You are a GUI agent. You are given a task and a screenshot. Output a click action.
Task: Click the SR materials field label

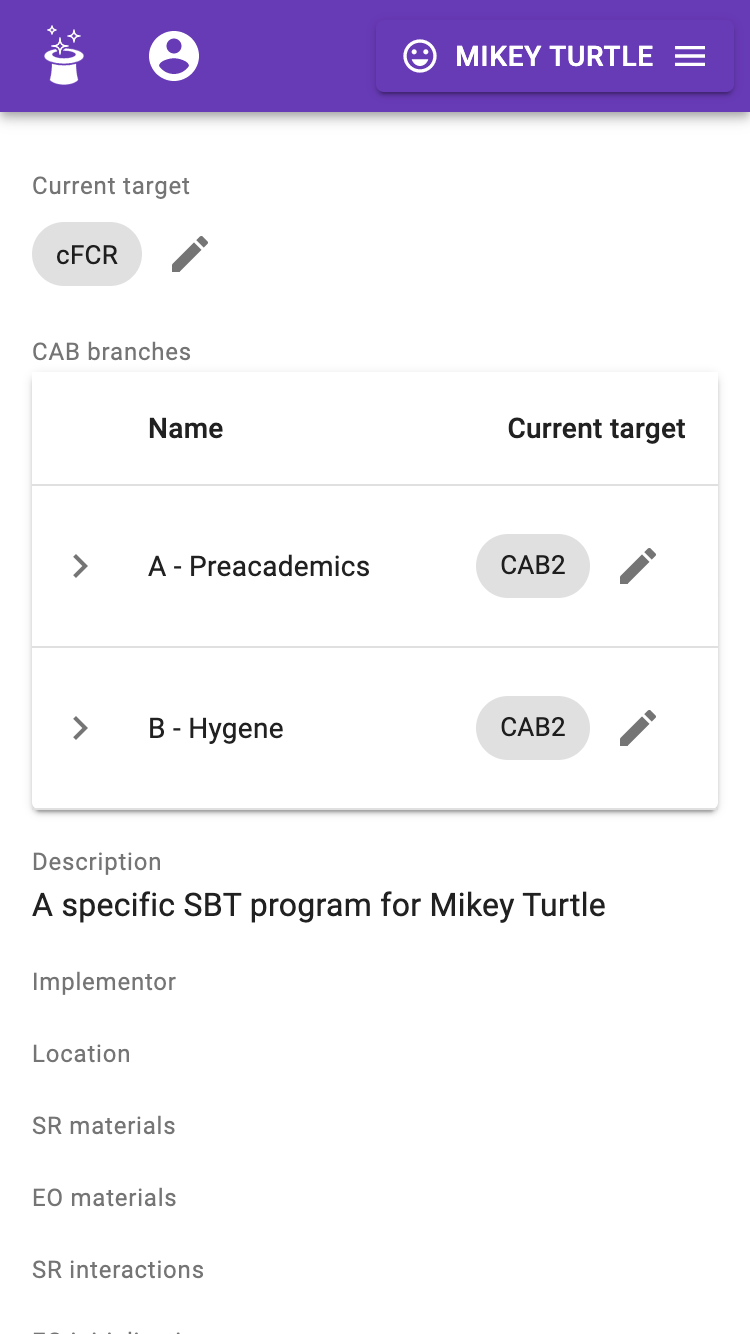[104, 1126]
